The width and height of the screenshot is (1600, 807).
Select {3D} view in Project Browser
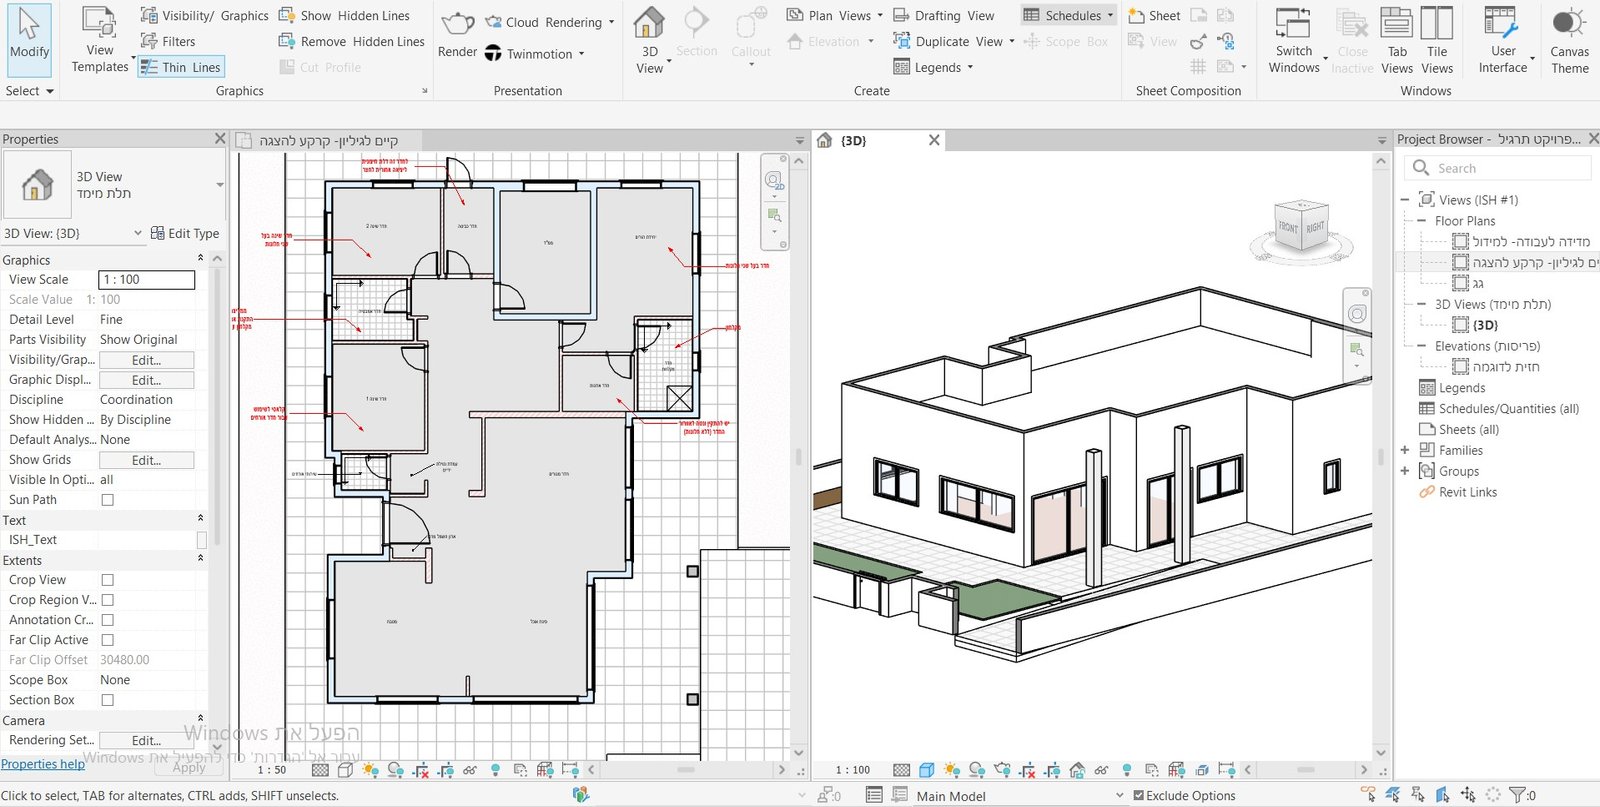1485,325
